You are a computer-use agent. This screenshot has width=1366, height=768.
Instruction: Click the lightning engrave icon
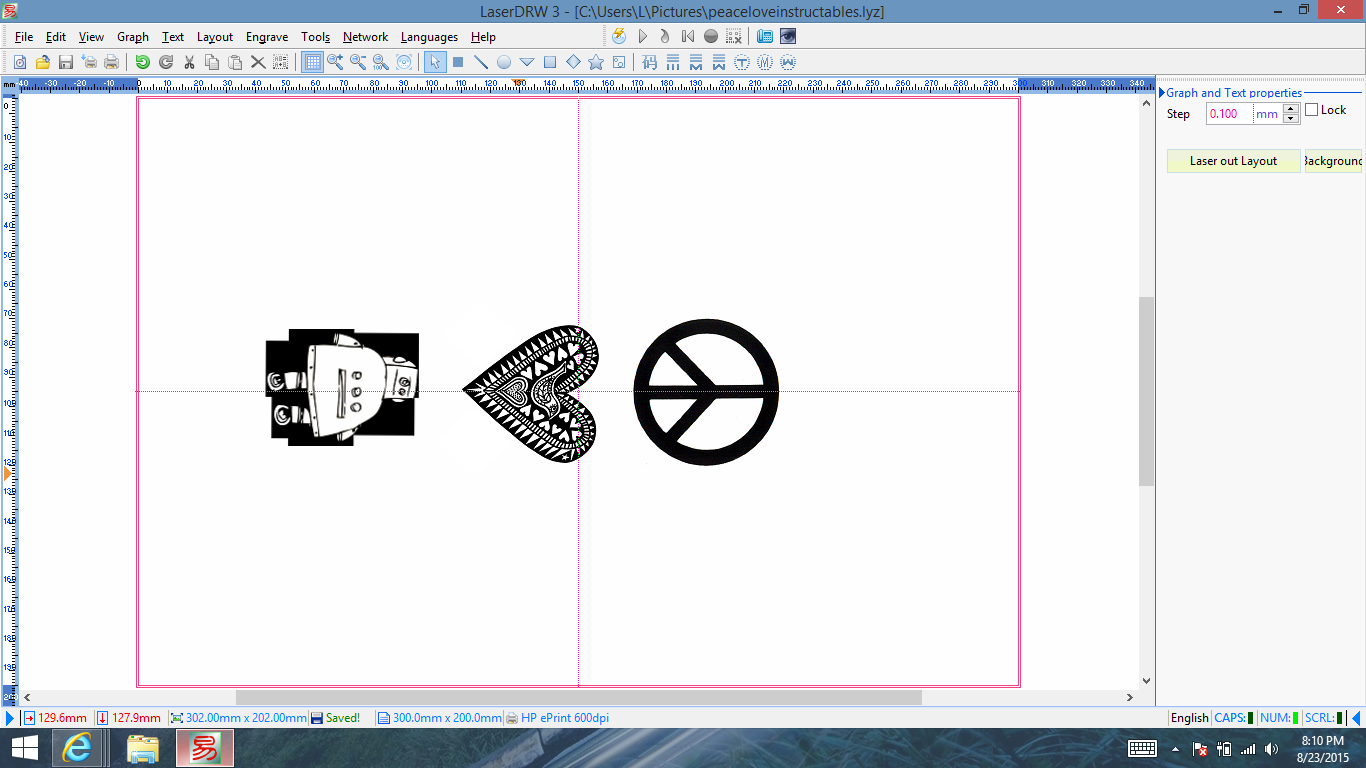pyautogui.click(x=619, y=36)
